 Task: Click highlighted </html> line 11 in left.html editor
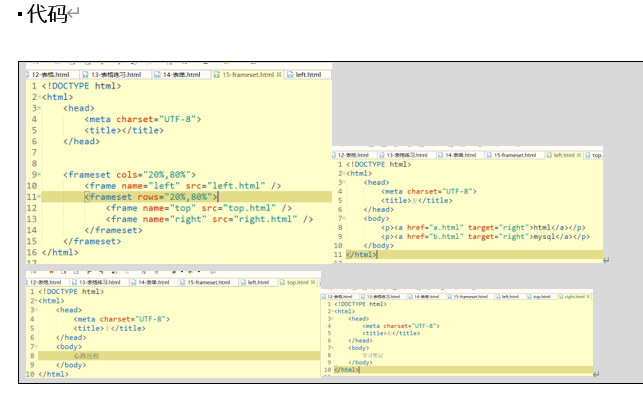(x=474, y=254)
